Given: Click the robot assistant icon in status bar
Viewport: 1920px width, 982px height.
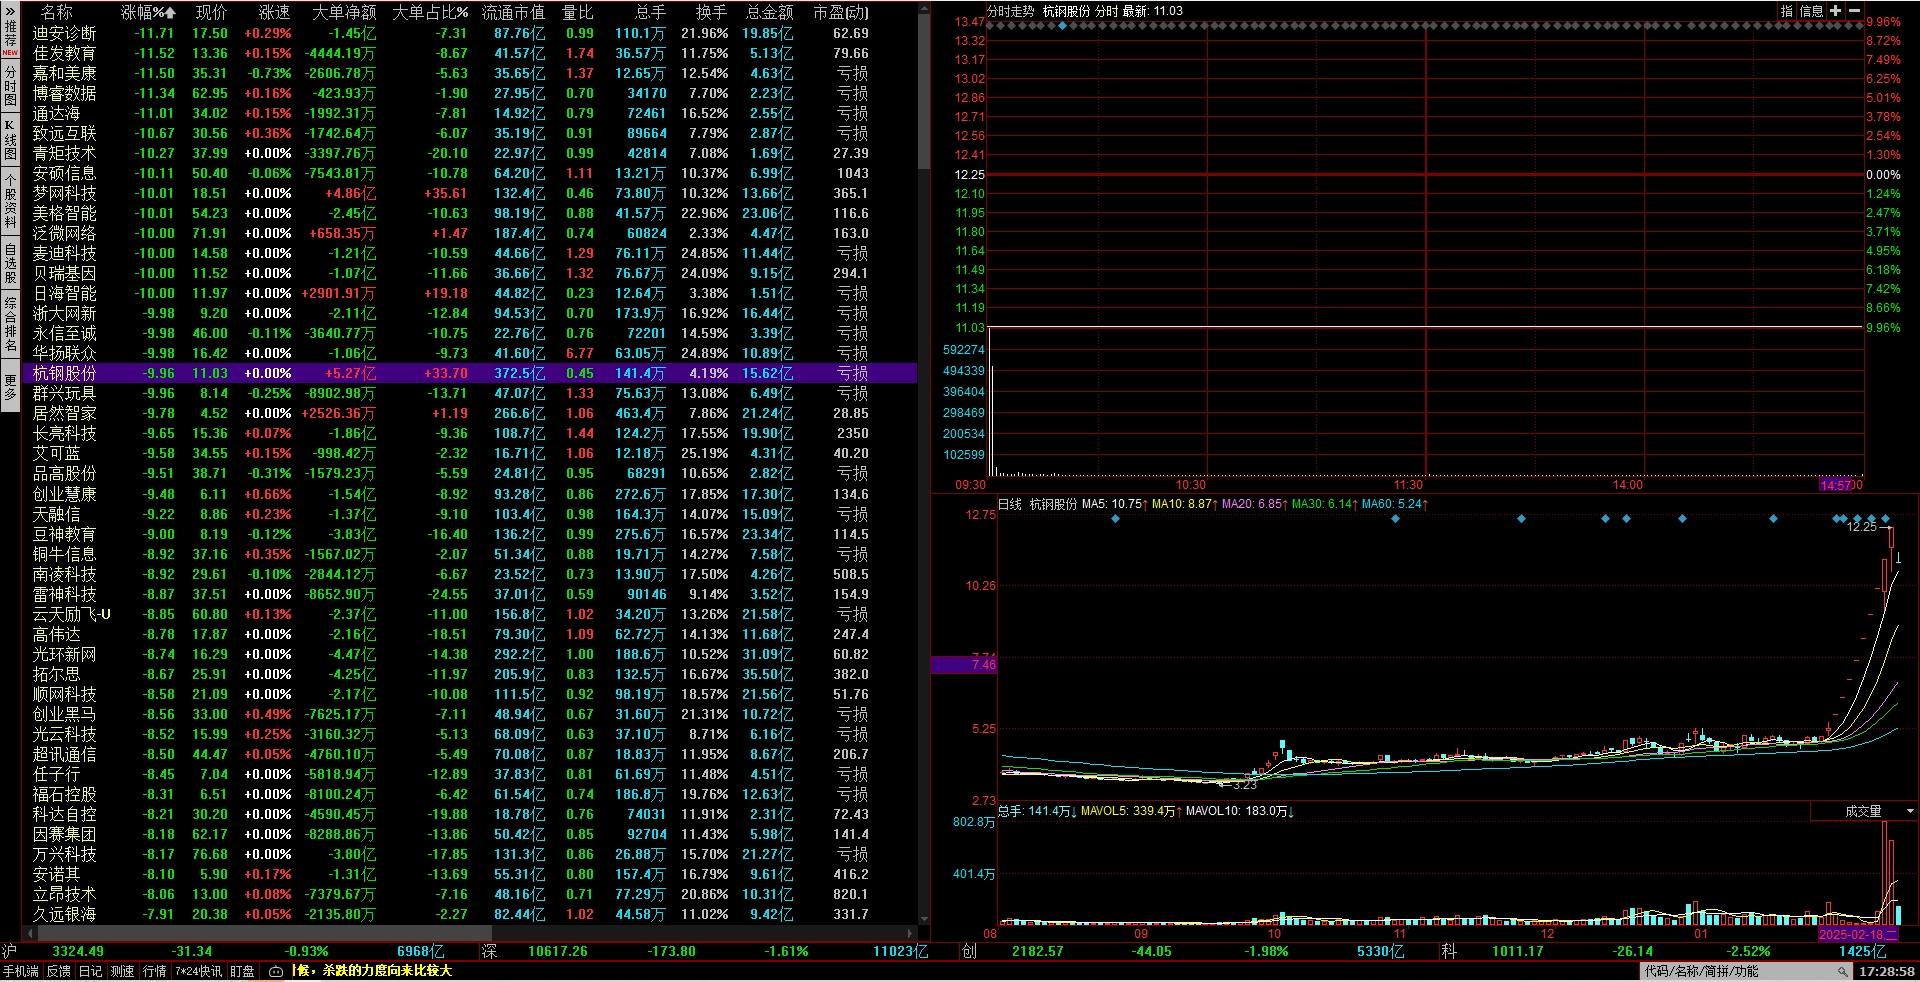Looking at the screenshot, I should click(276, 971).
